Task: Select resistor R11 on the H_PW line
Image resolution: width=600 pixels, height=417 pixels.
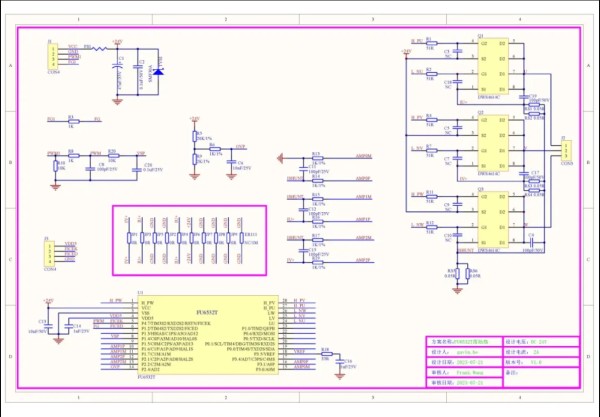Action: point(431,196)
